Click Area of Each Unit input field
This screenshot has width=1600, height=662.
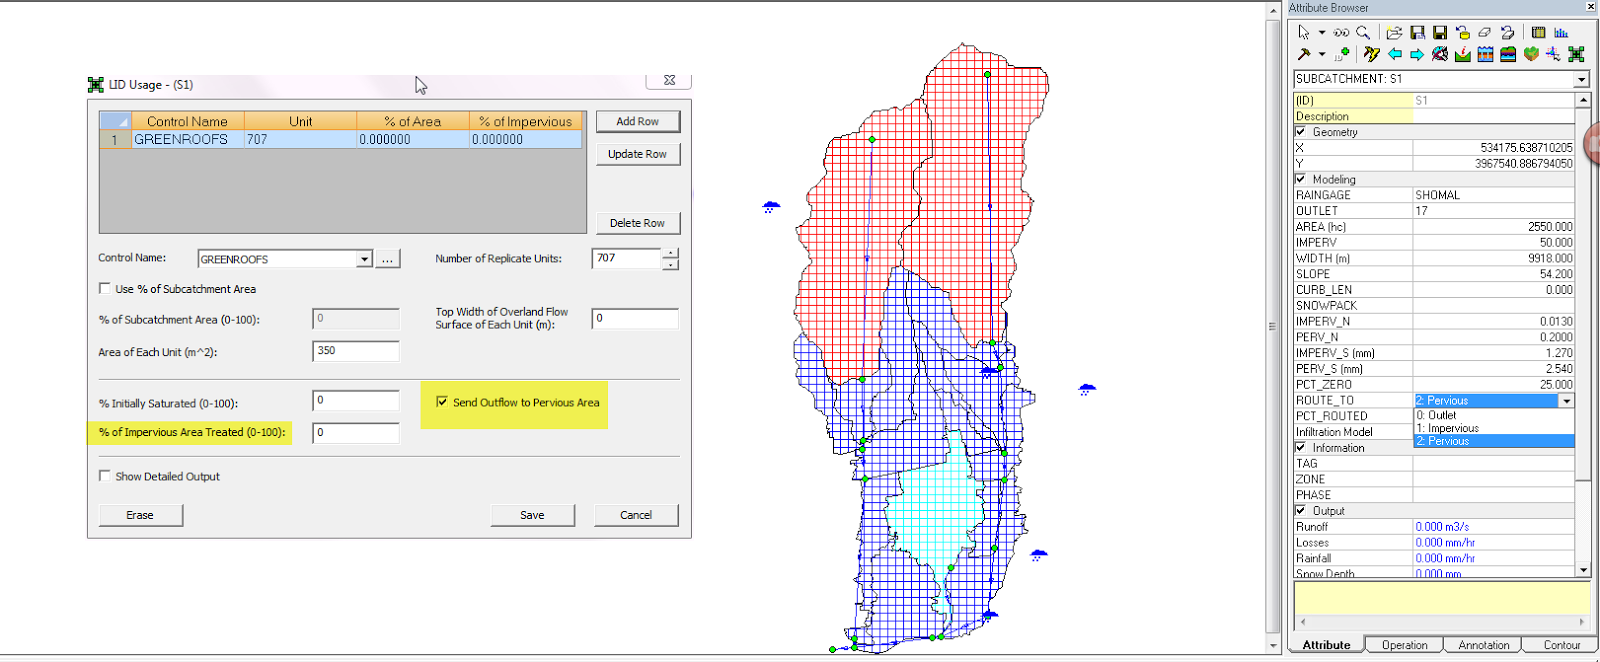pos(356,351)
